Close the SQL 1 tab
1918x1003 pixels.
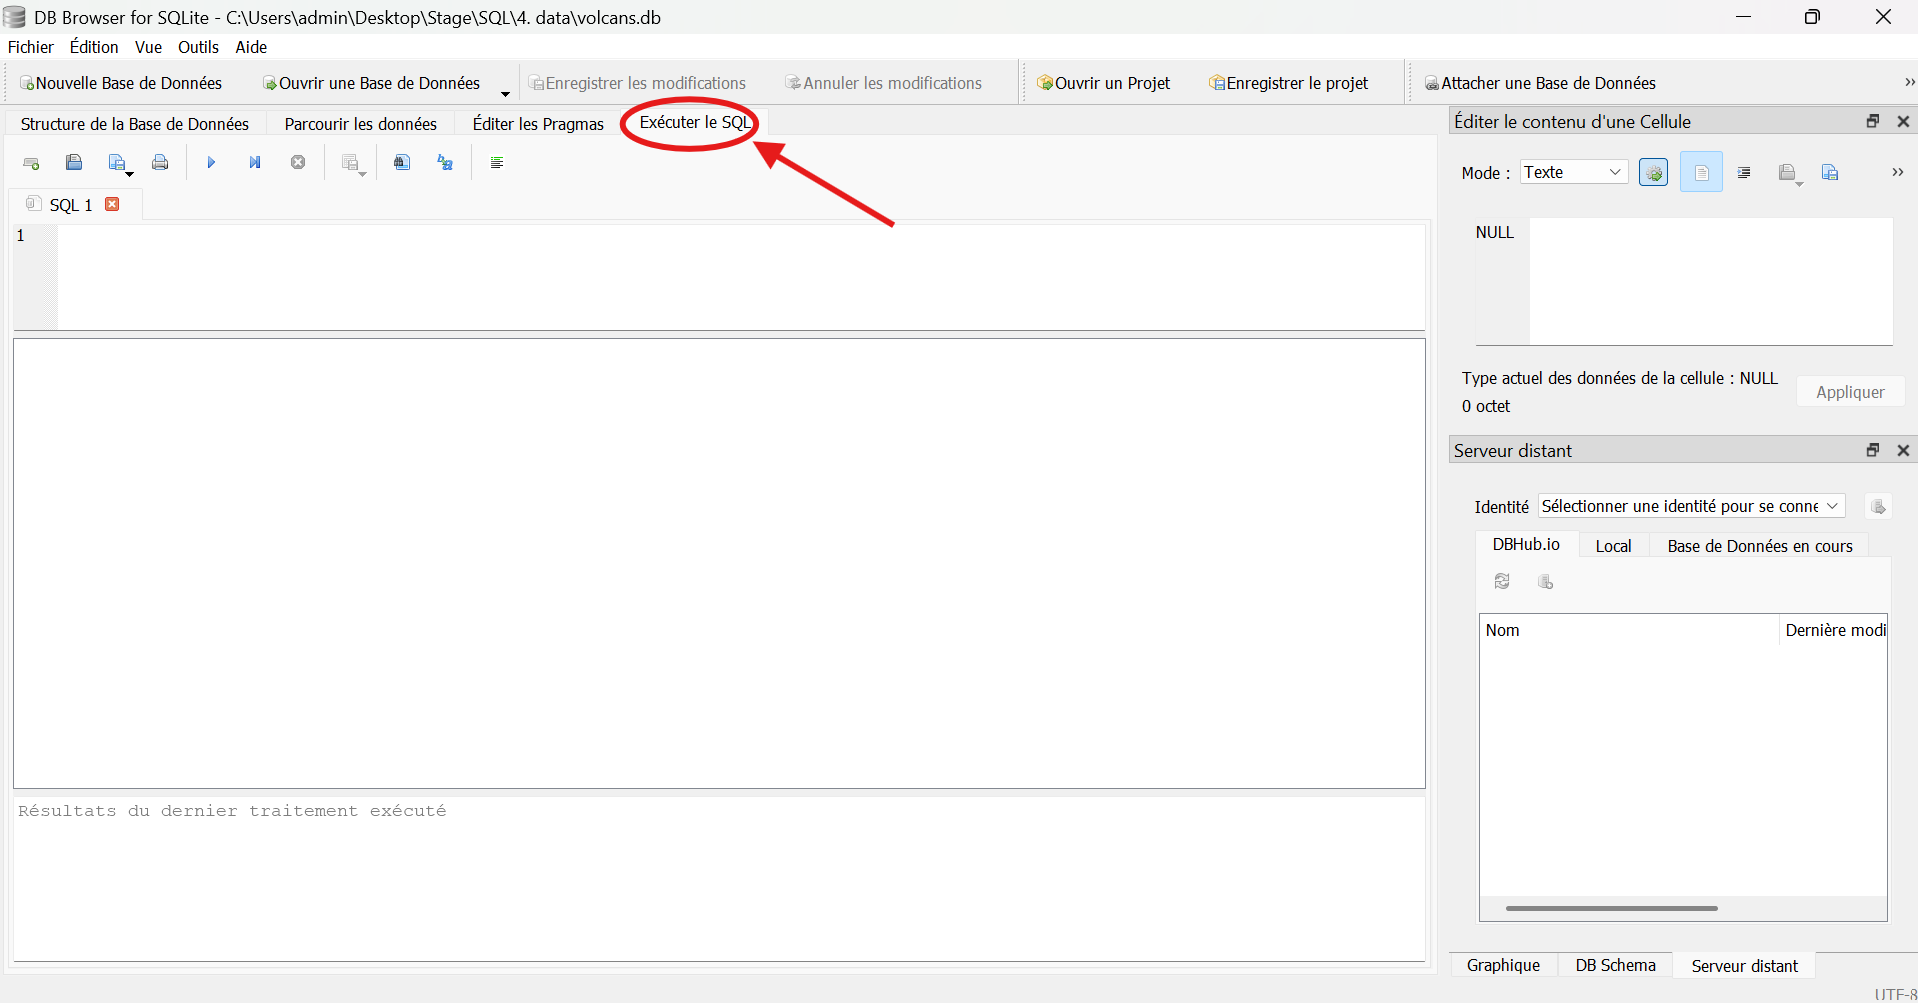(x=113, y=204)
